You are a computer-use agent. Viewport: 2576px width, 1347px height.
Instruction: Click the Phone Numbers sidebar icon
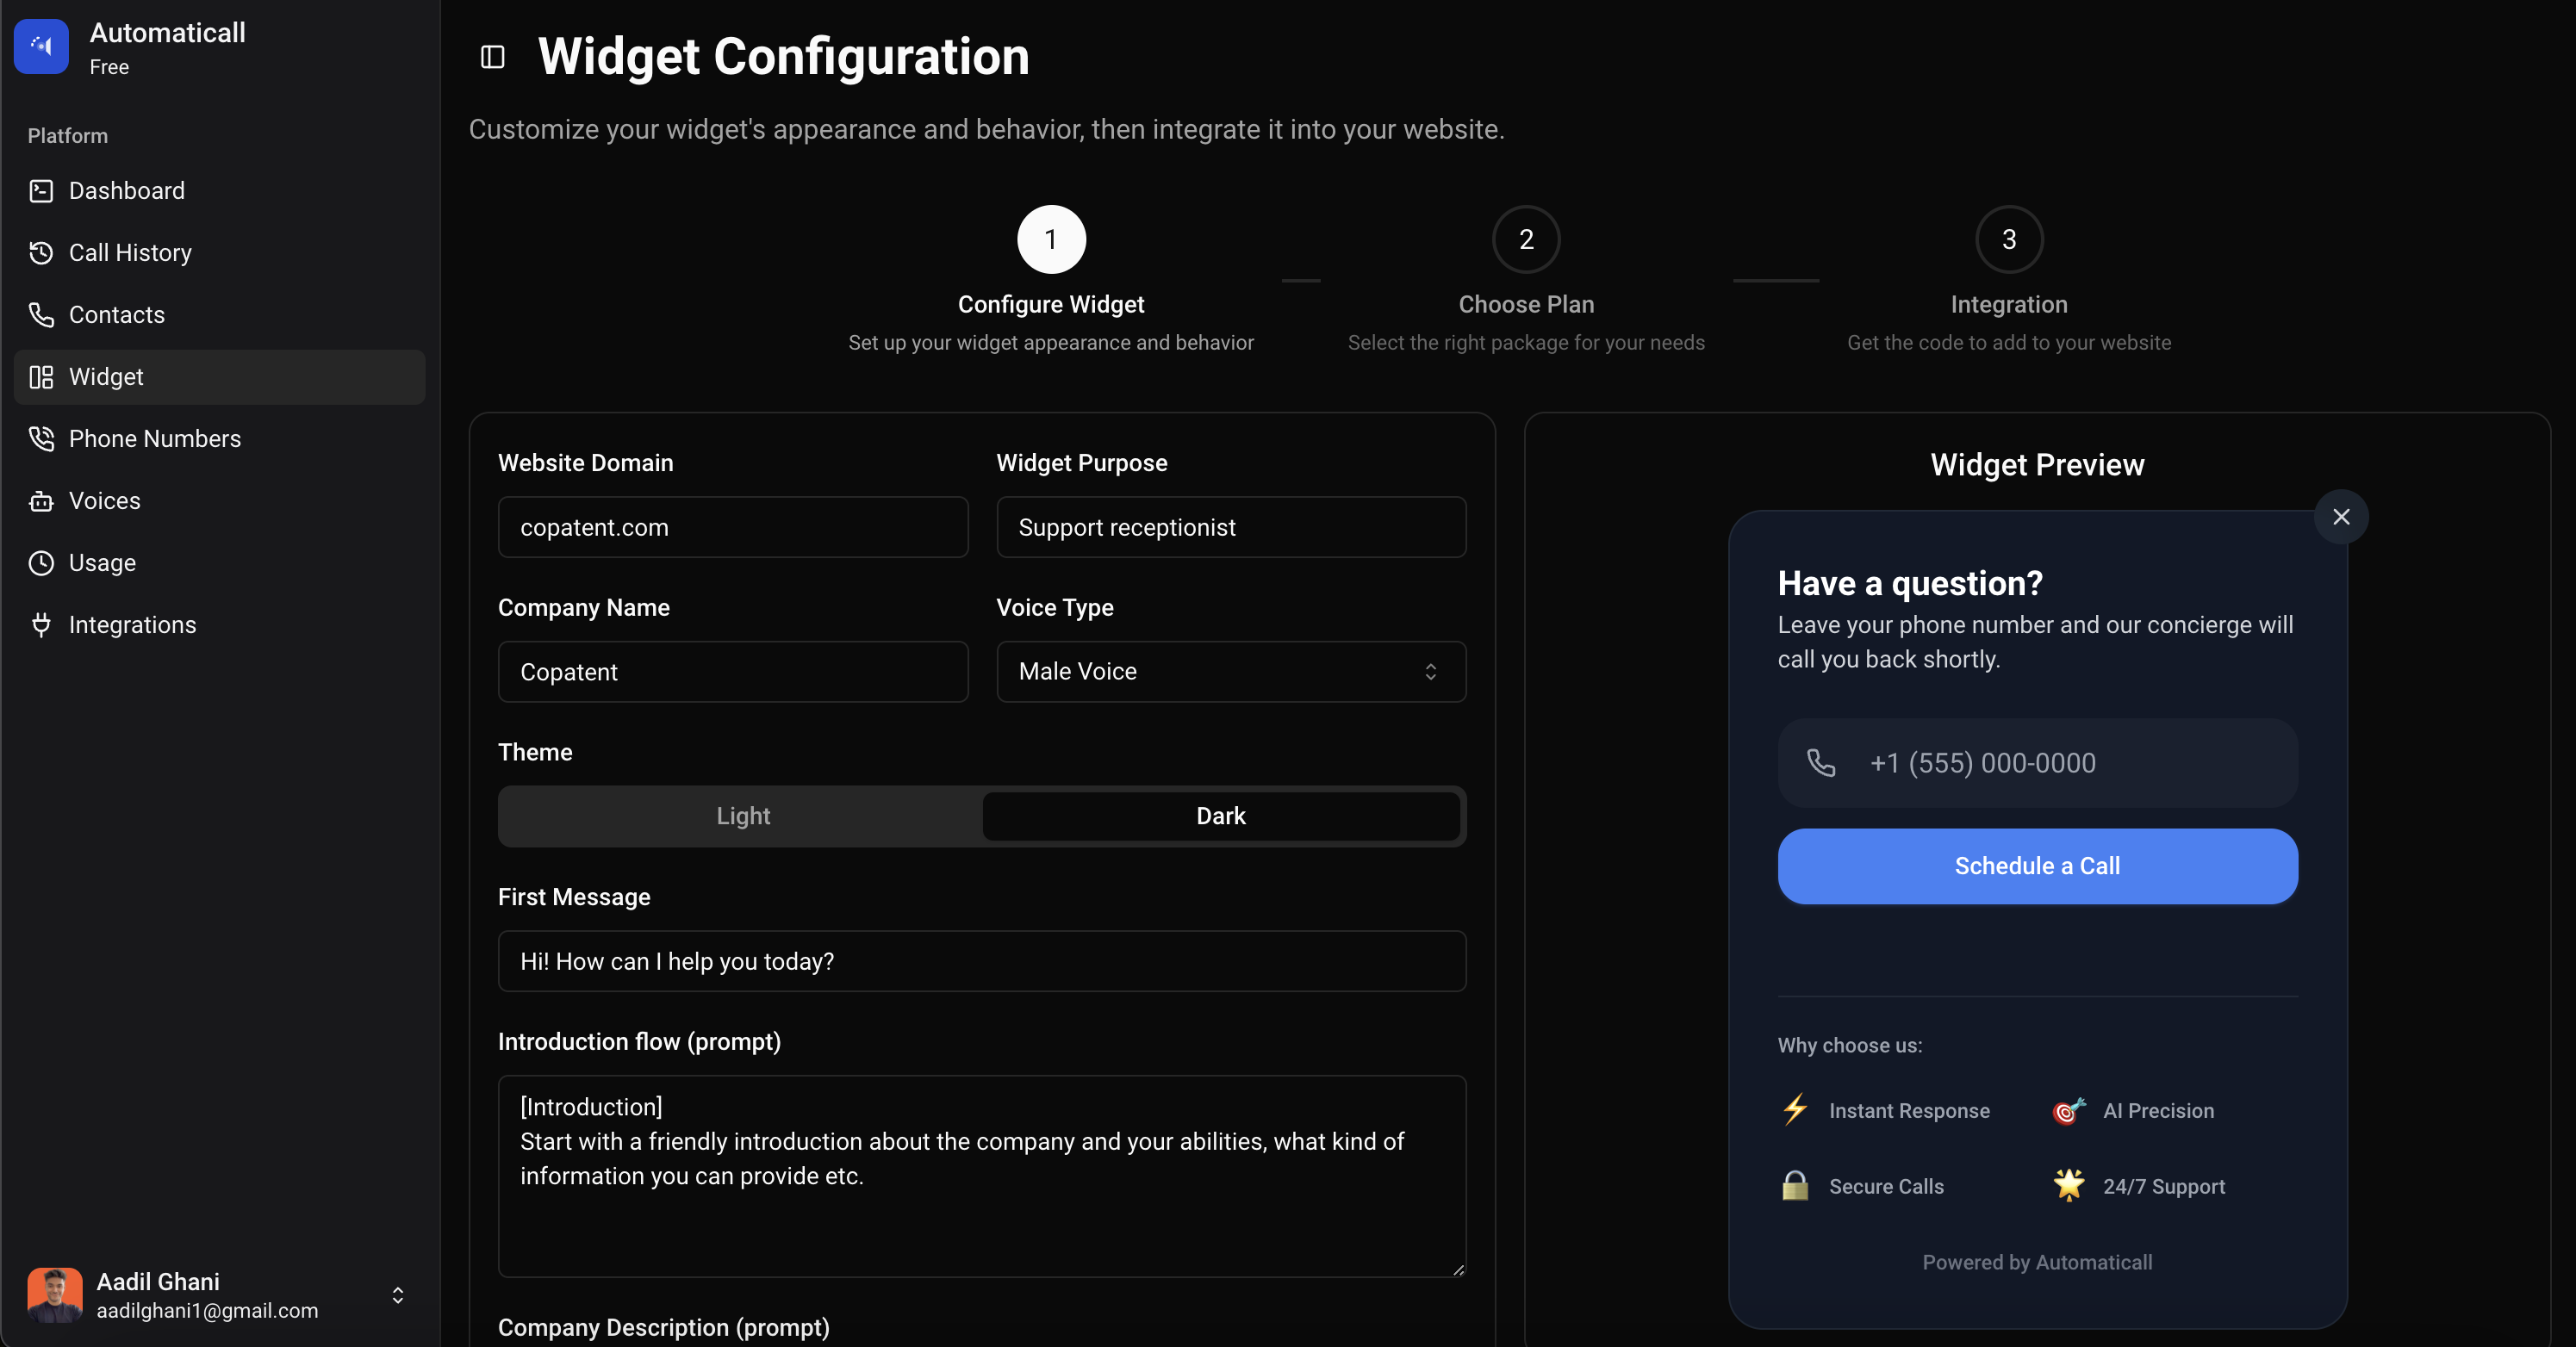click(x=40, y=438)
